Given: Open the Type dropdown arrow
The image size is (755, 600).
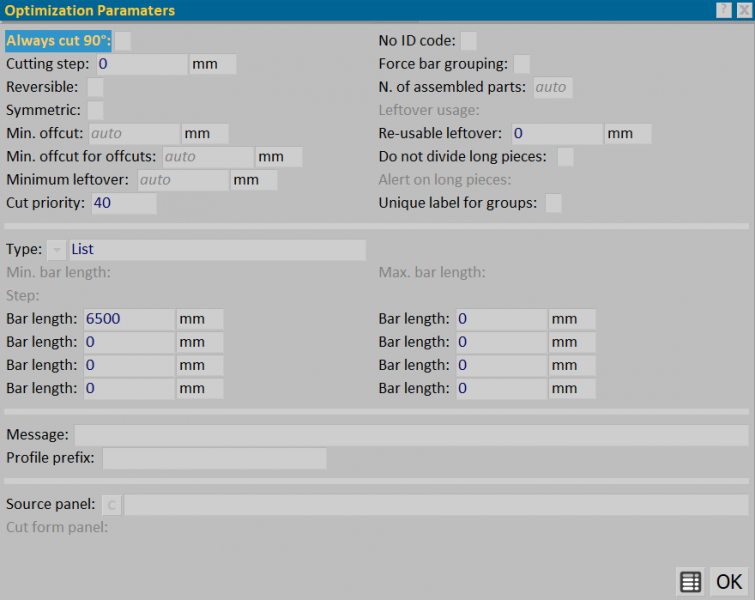Looking at the screenshot, I should coord(57,249).
